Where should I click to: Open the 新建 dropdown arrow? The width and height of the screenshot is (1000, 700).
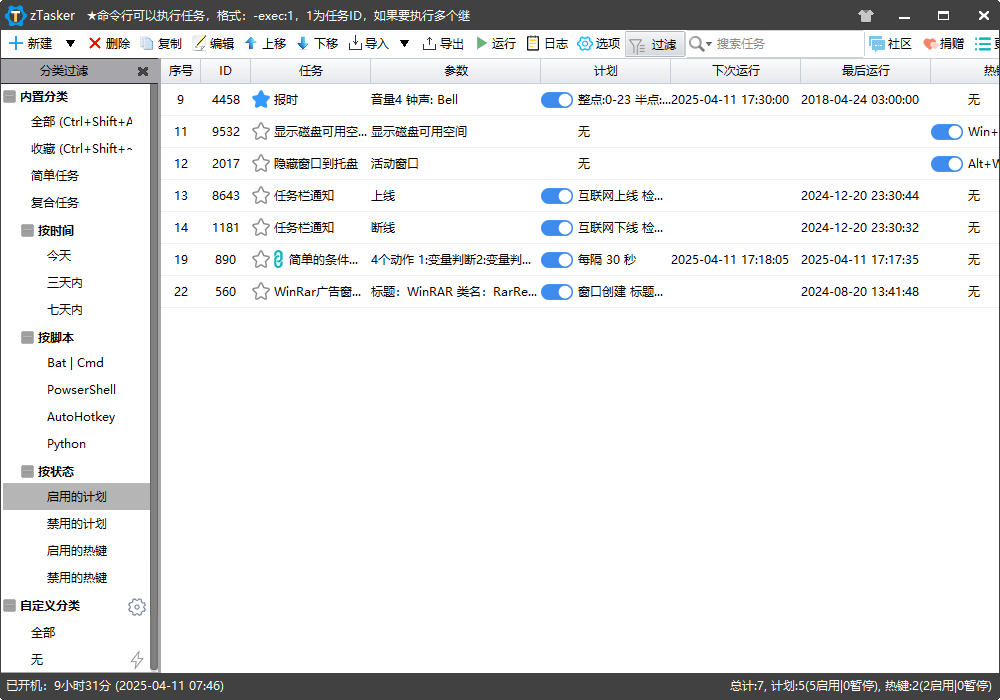click(x=68, y=44)
